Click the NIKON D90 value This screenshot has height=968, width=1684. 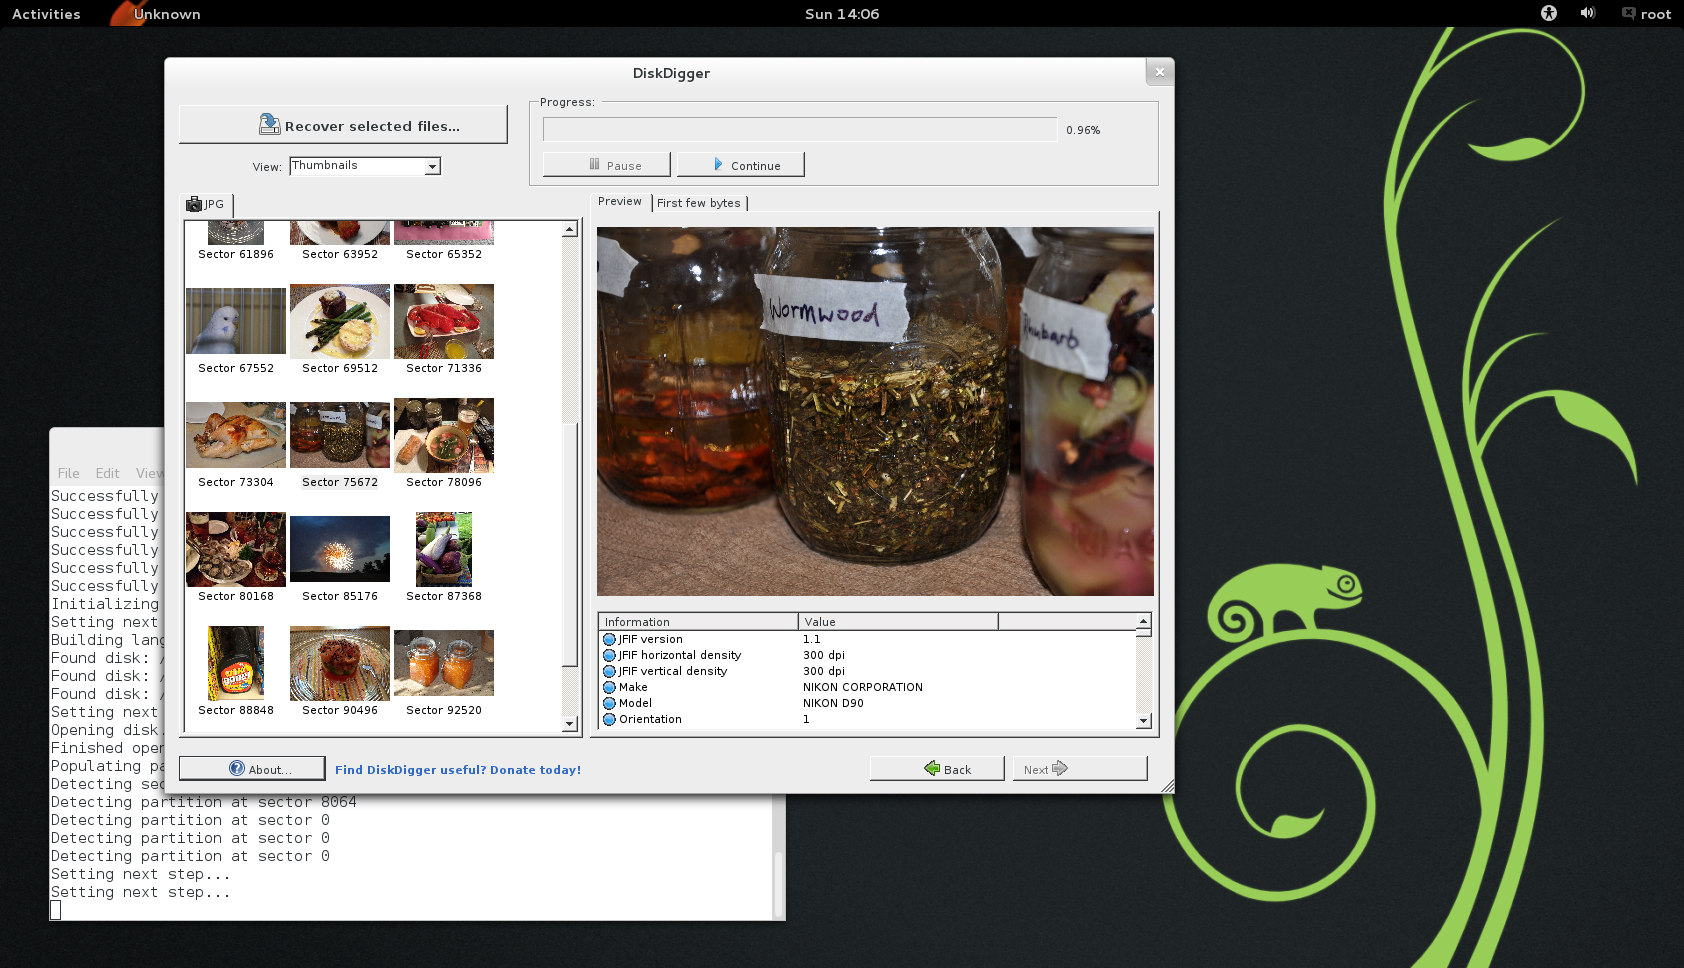click(x=833, y=703)
